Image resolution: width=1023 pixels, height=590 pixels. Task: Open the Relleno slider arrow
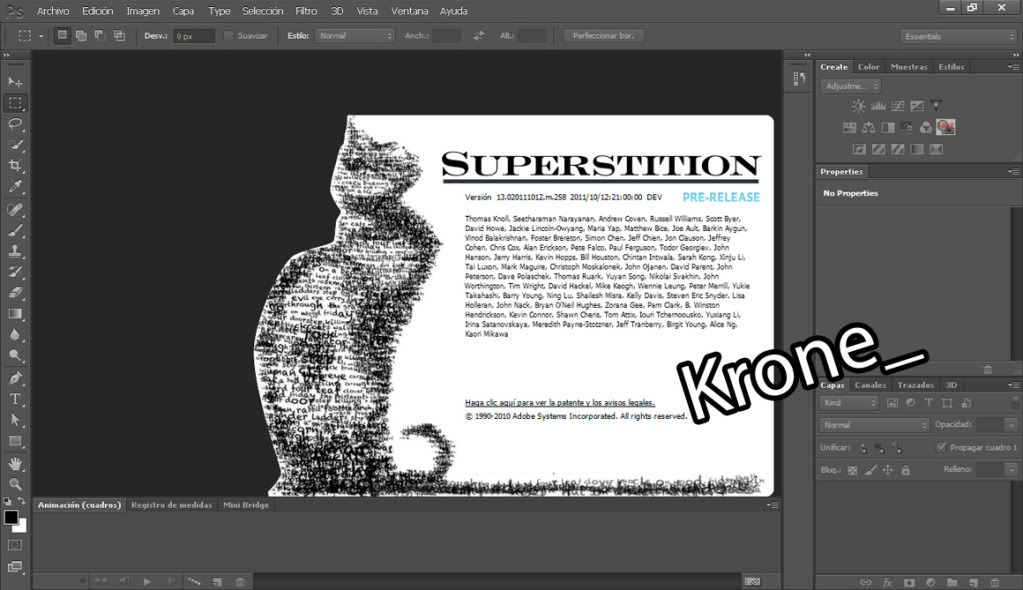point(1011,469)
